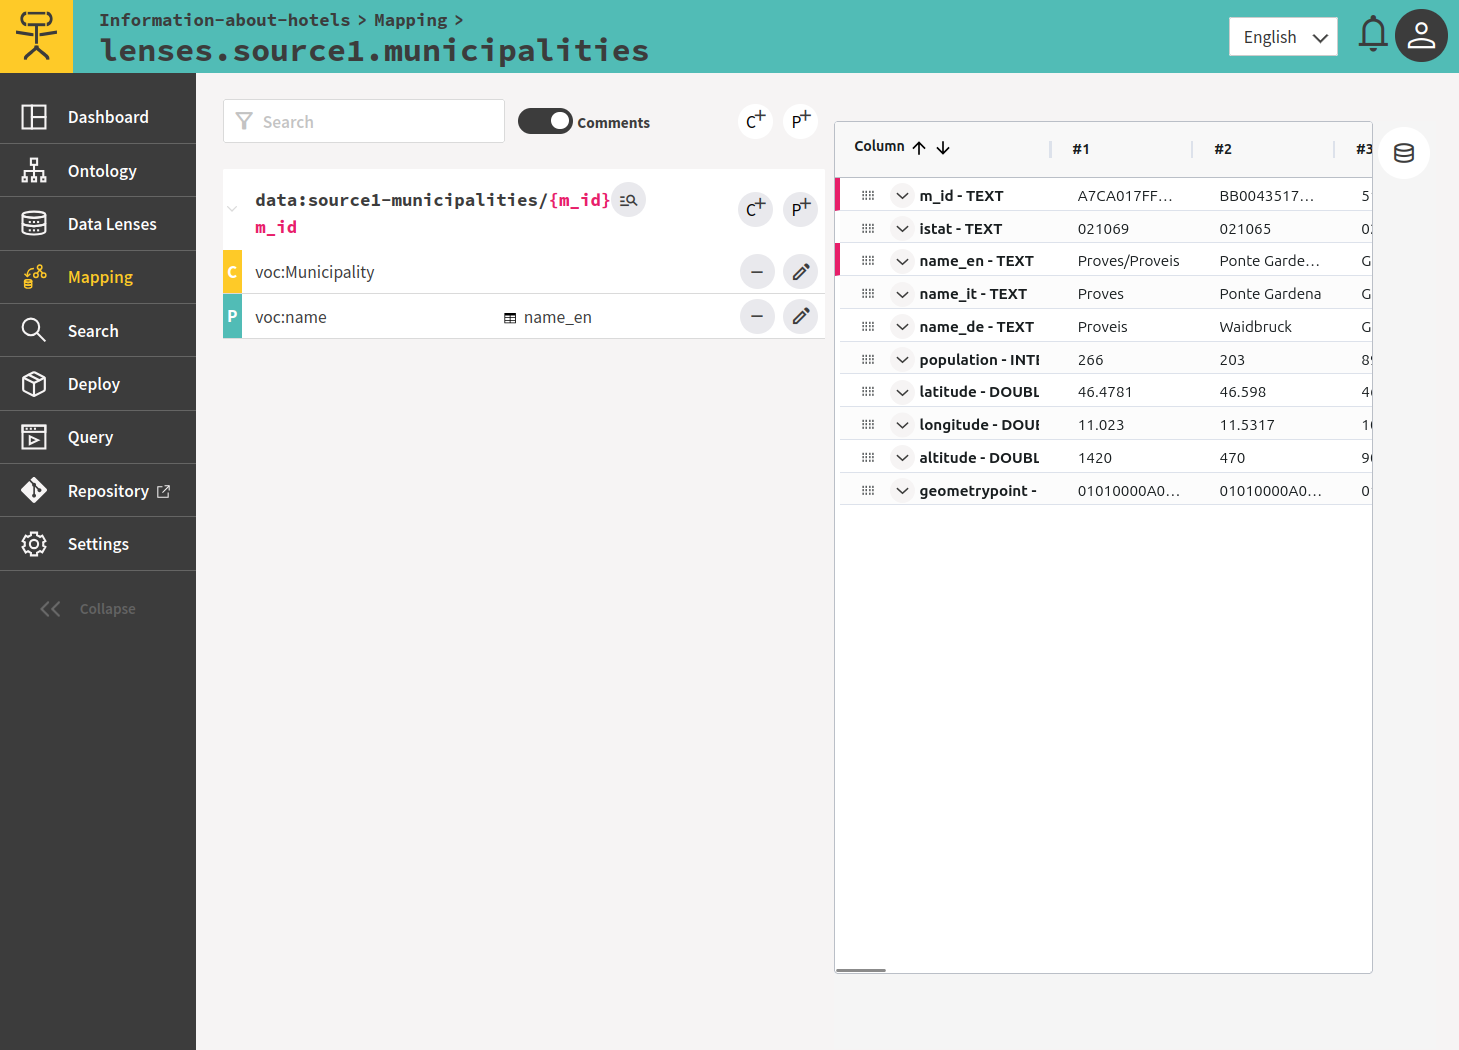
Task: Remove the voc:name property mapping
Action: point(757,317)
